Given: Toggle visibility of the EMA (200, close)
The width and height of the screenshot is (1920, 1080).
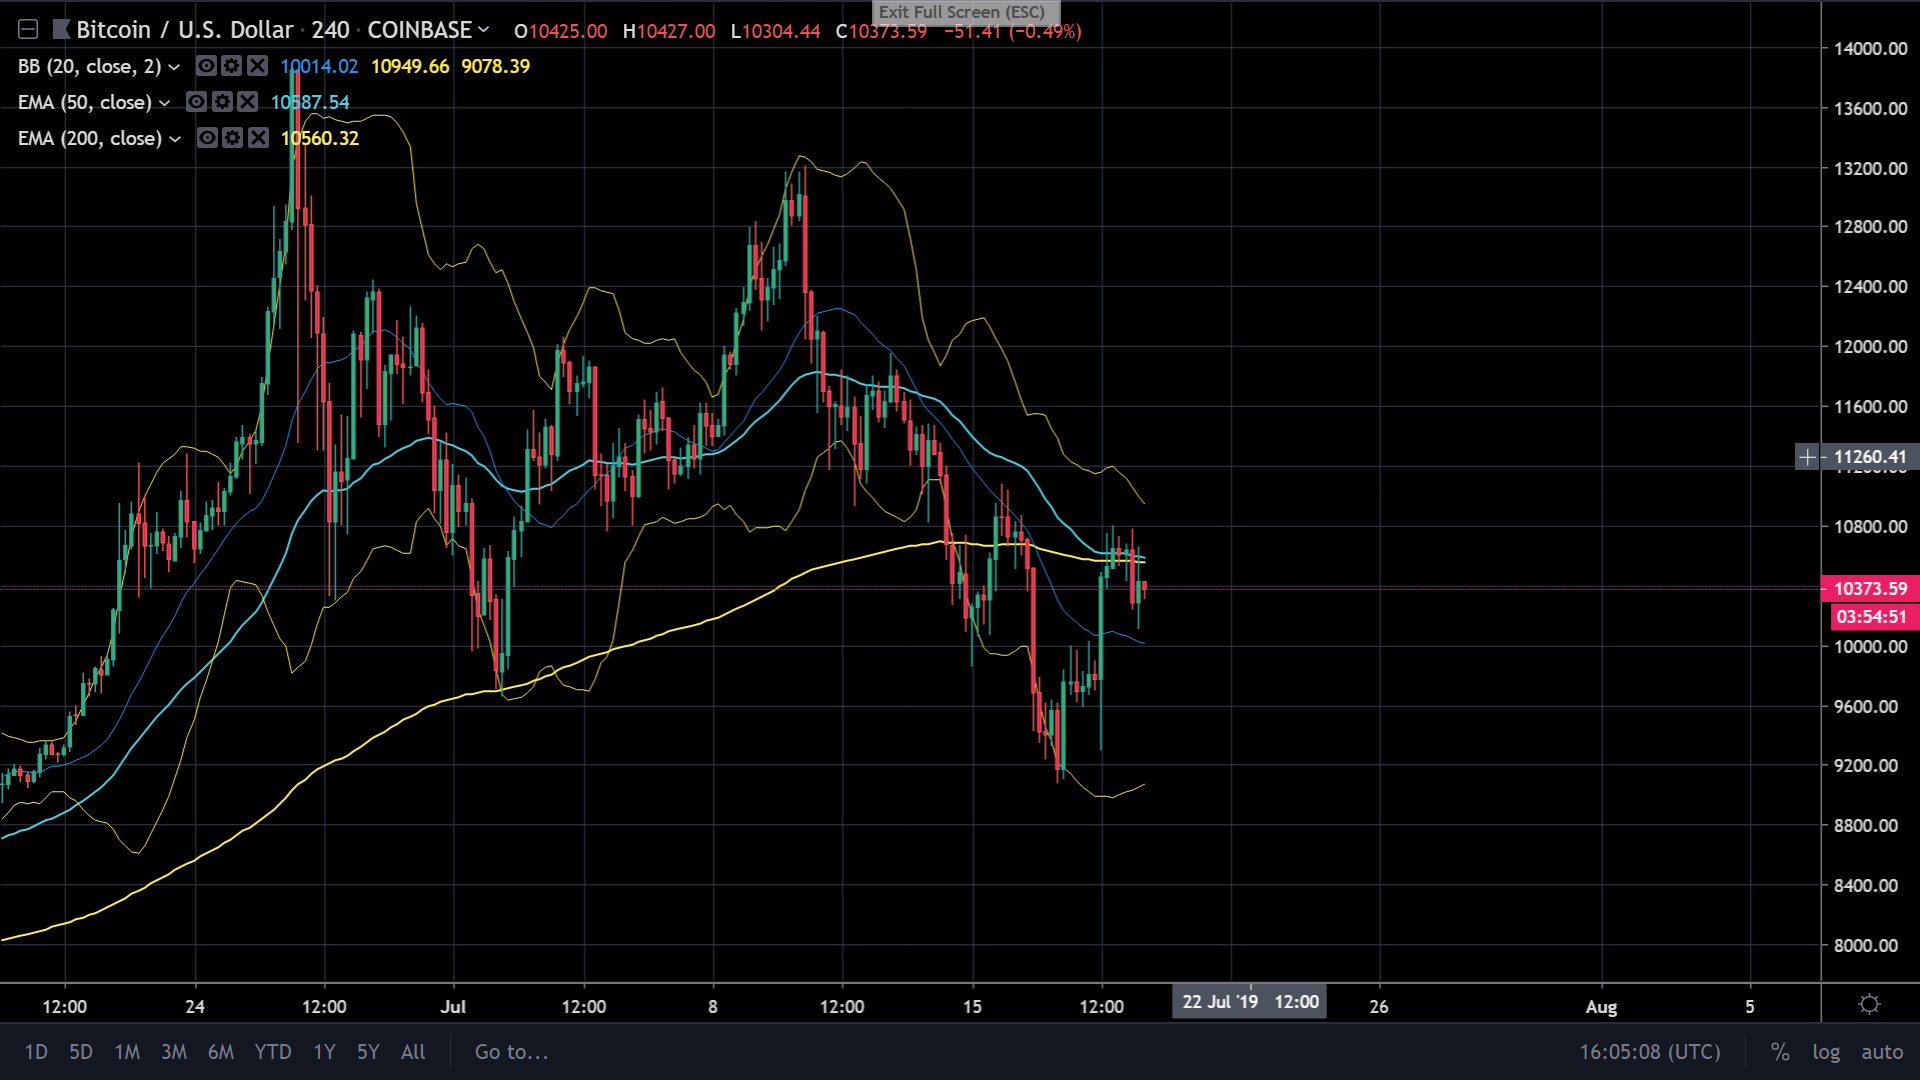Looking at the screenshot, I should [x=206, y=138].
